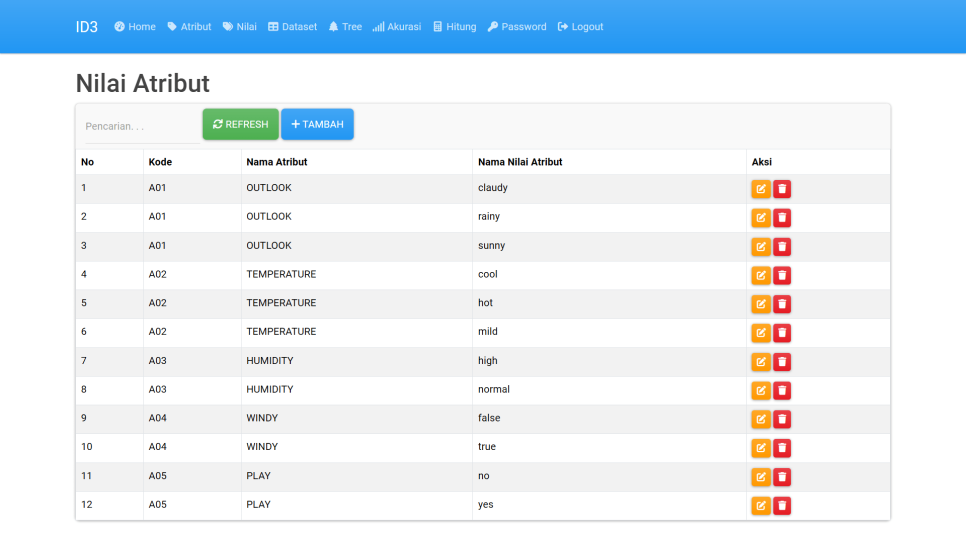Screen dimensions: 966x543
Task: Delete the rainy OUTLOOK value
Action: point(782,218)
